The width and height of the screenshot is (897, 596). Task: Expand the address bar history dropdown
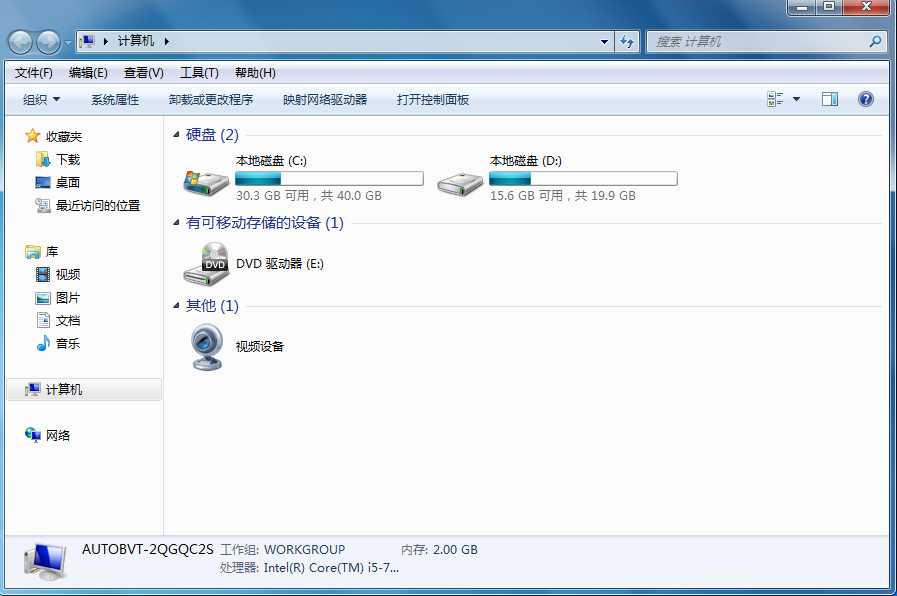tap(604, 42)
